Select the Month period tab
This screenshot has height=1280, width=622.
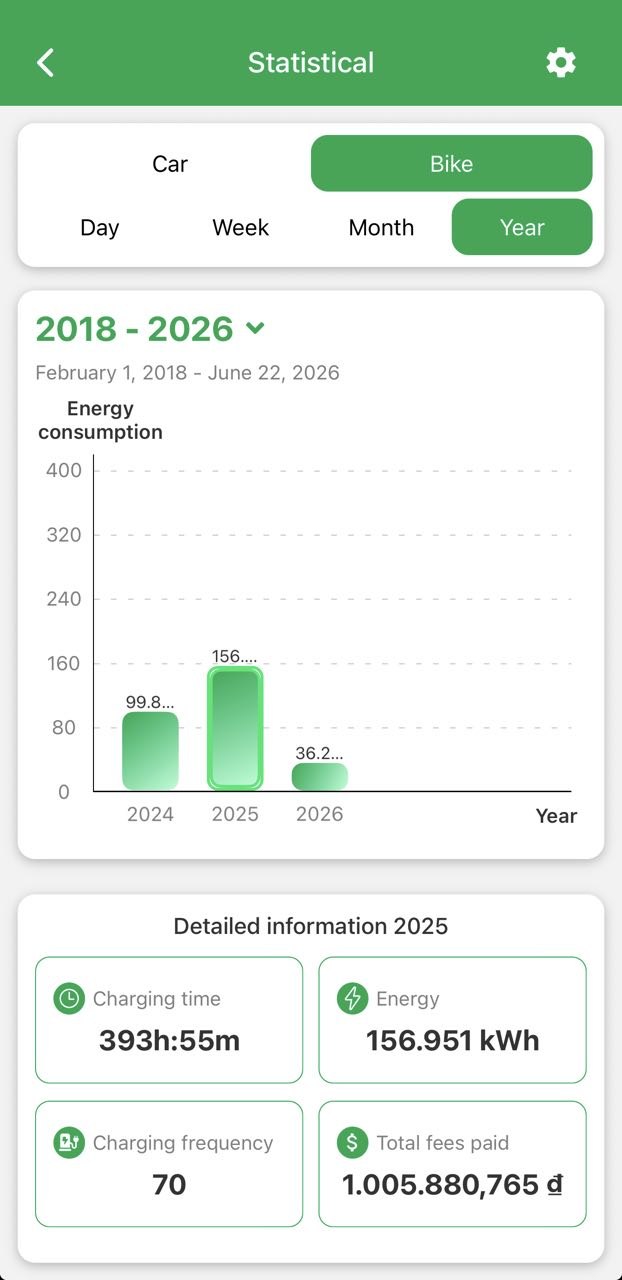coord(381,227)
